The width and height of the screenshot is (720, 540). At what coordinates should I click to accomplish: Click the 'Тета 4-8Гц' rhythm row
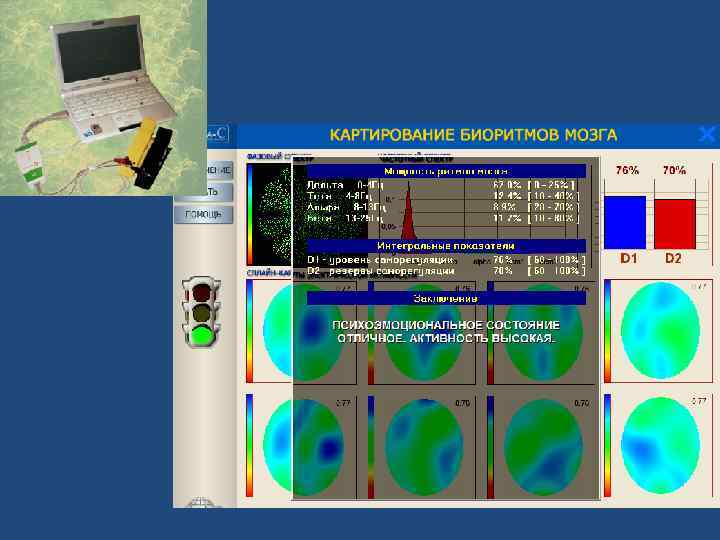coord(444,196)
